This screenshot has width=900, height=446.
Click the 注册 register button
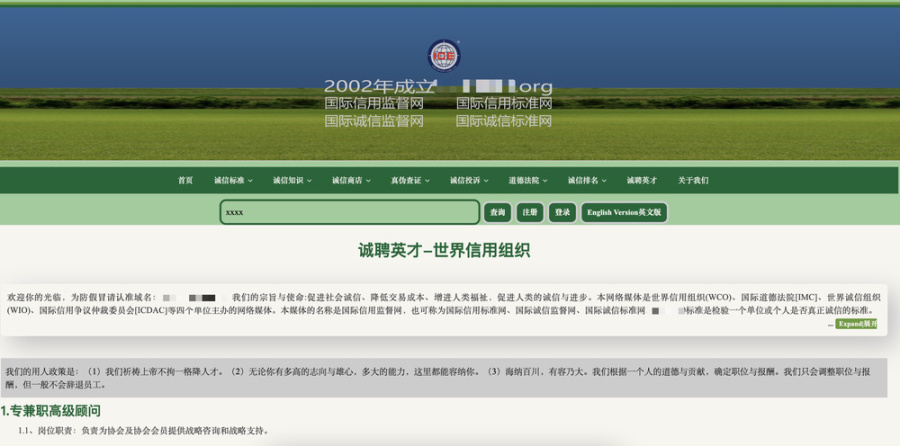(530, 212)
